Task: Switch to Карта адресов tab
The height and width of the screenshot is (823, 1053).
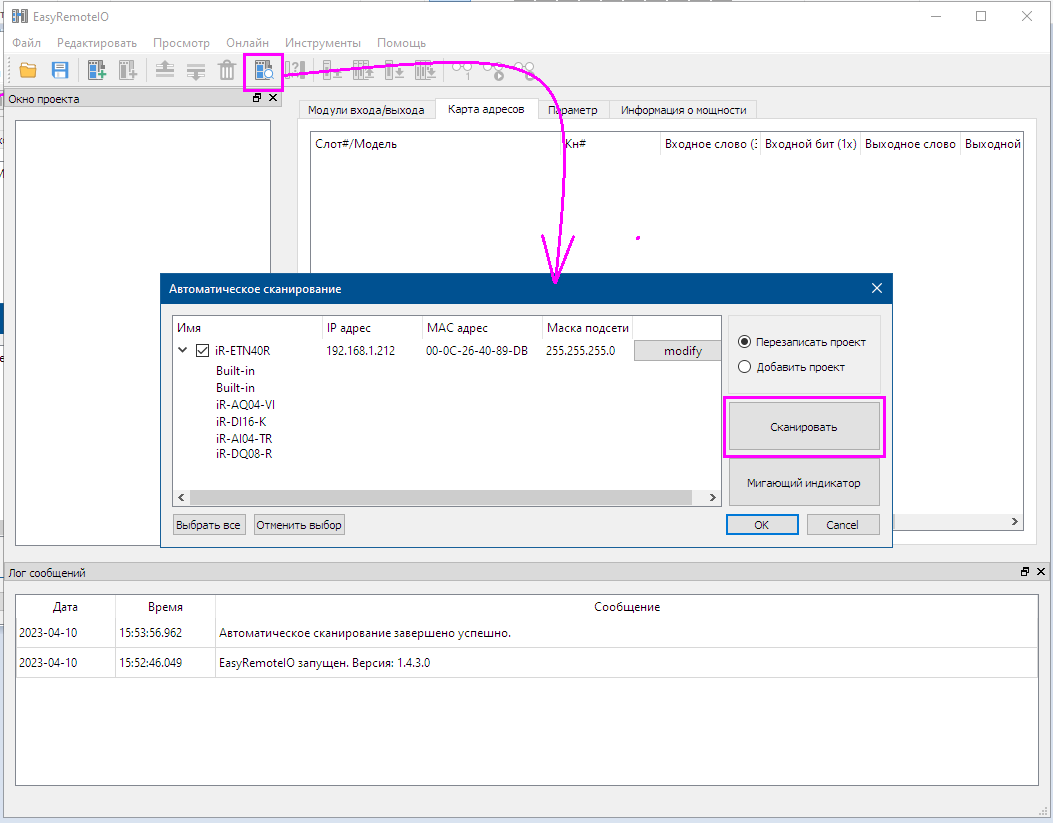Action: tap(486, 109)
